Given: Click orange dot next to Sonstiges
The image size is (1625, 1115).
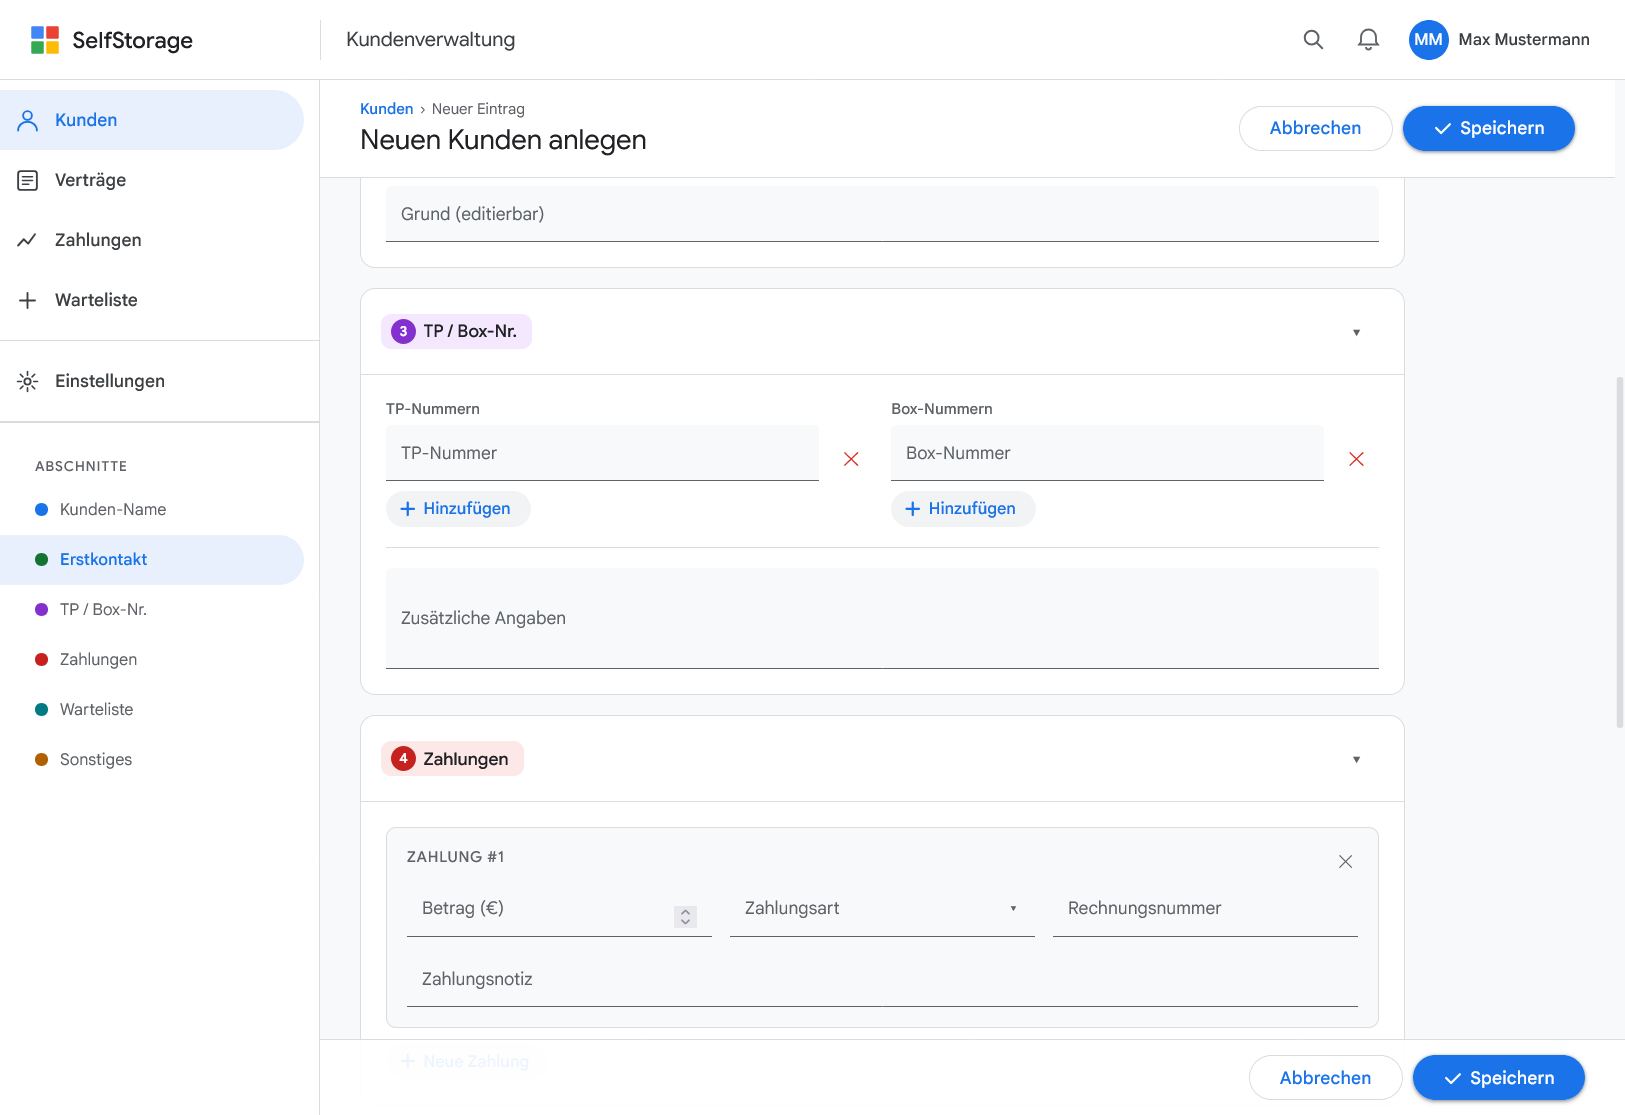Looking at the screenshot, I should (x=42, y=760).
